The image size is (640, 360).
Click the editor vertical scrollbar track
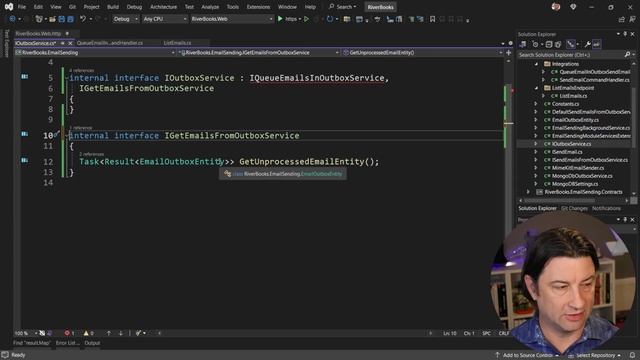pos(509,196)
